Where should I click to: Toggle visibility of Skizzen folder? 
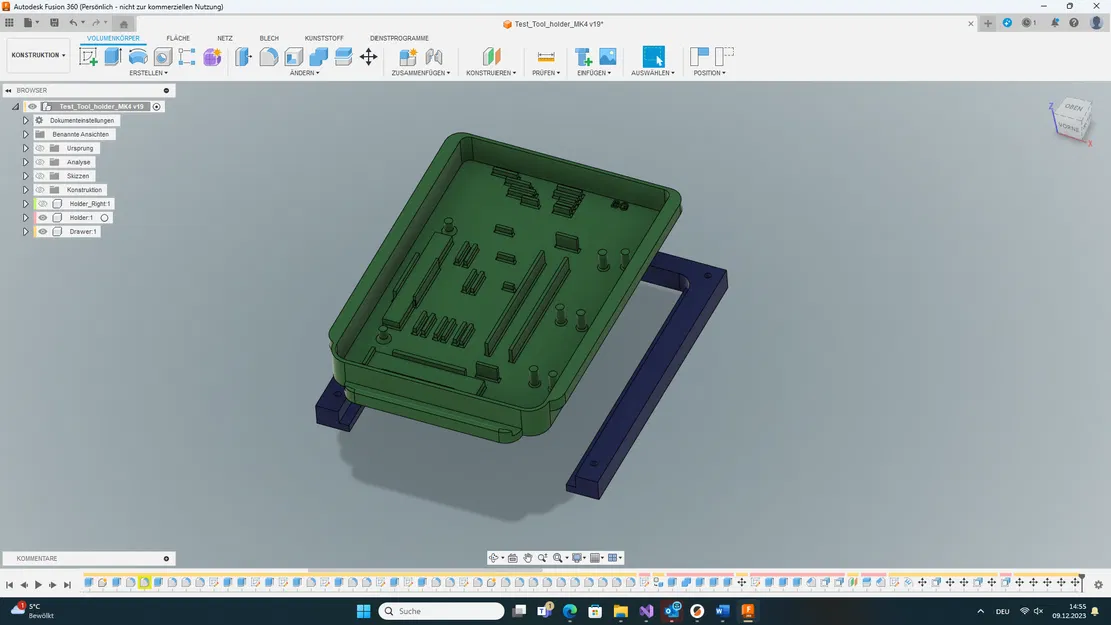pyautogui.click(x=40, y=176)
